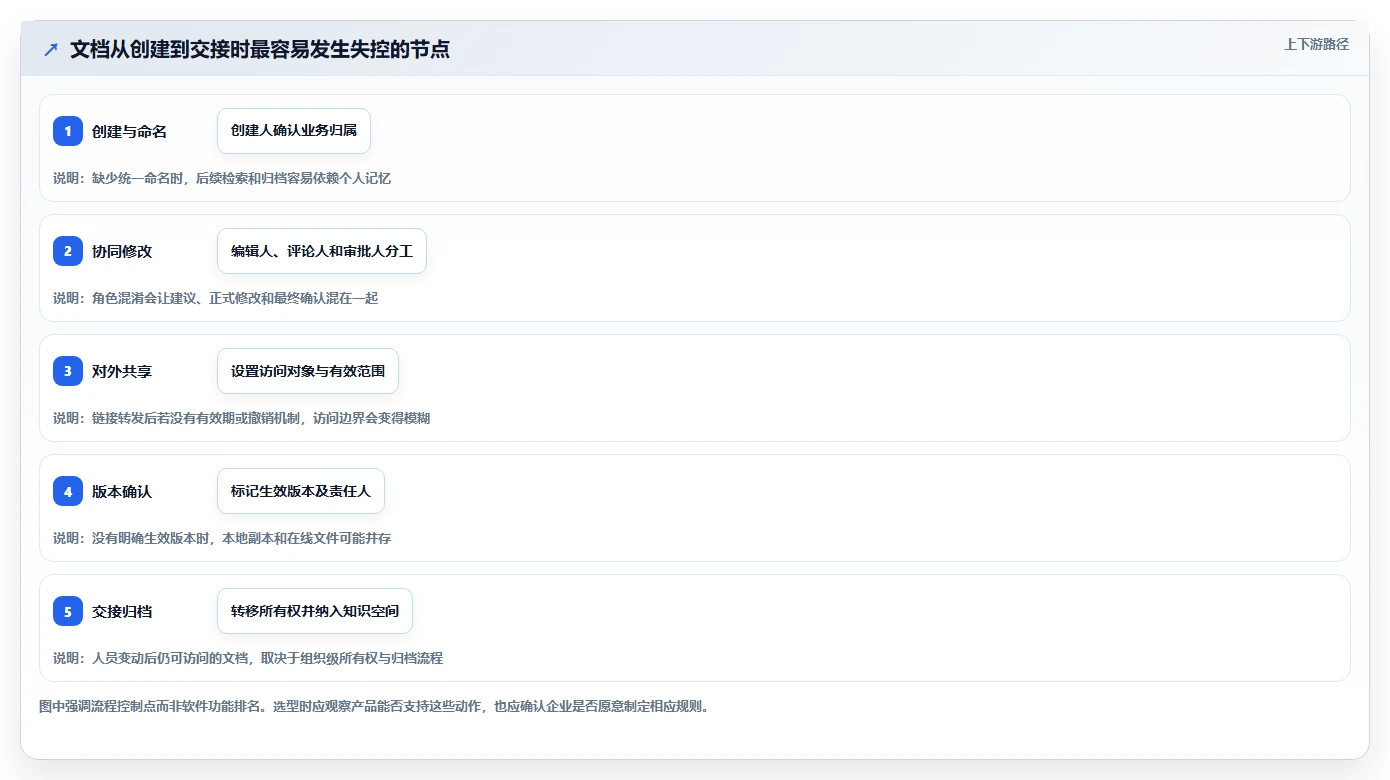1390x780 pixels.
Task: Click the 上下游路径 label
Action: click(1316, 44)
